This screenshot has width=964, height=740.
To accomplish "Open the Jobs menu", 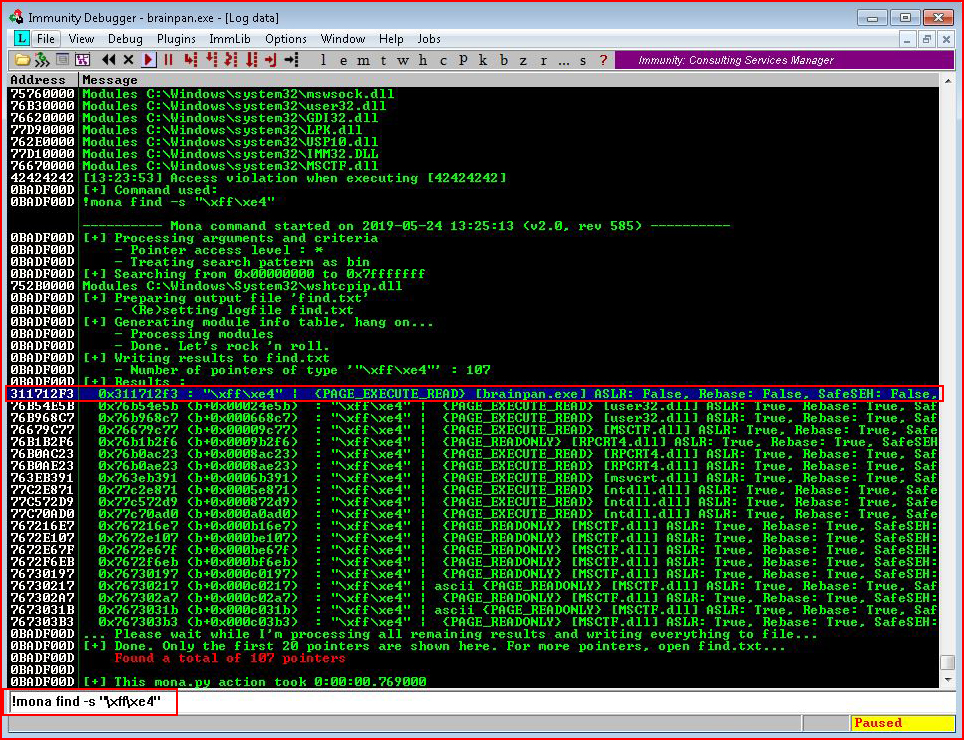I will pyautogui.click(x=429, y=39).
